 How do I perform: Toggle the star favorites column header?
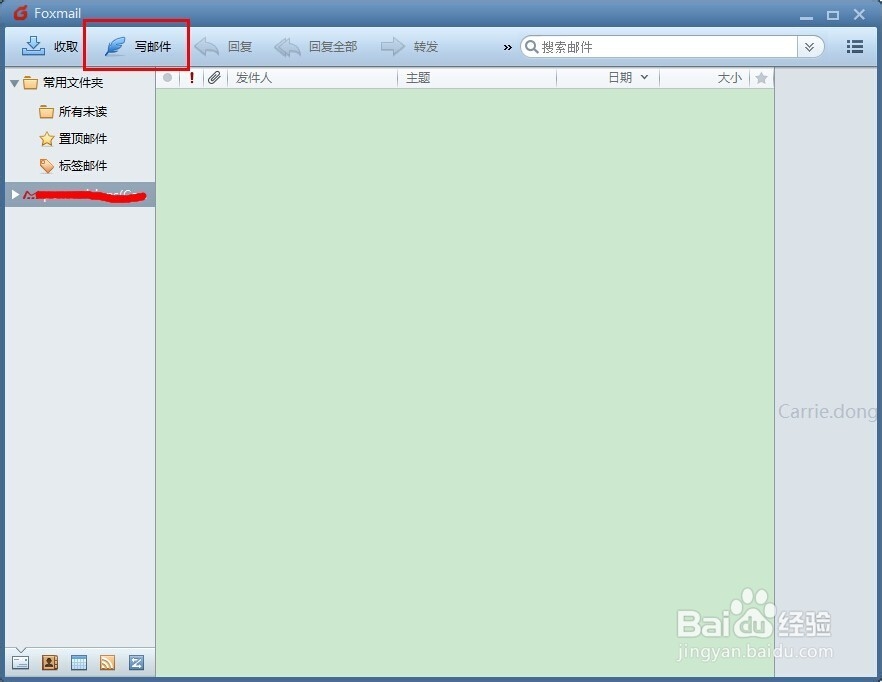click(762, 77)
